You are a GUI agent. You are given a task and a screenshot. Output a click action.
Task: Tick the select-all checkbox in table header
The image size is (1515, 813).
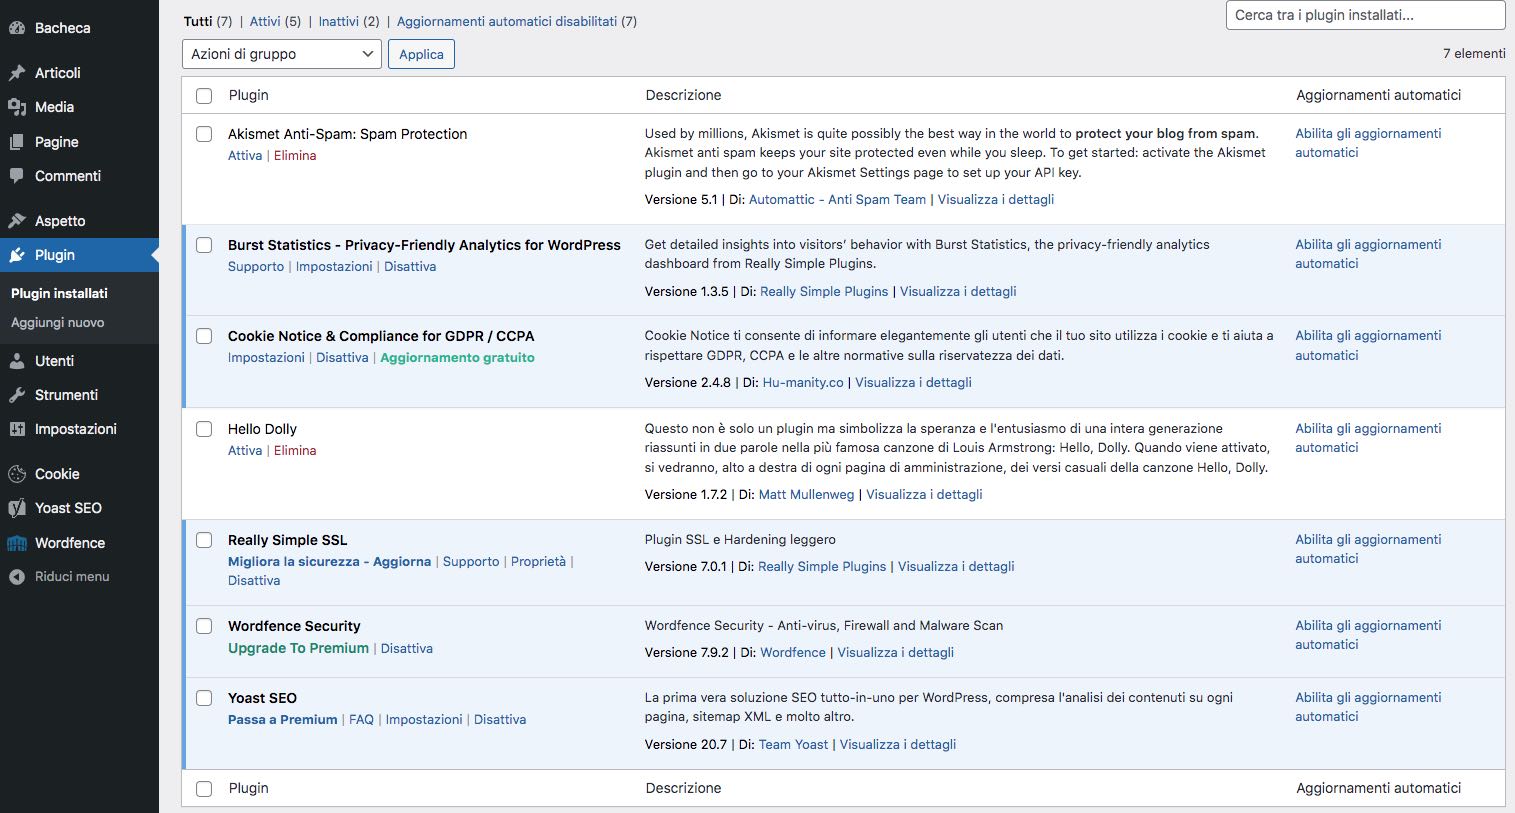coord(204,96)
